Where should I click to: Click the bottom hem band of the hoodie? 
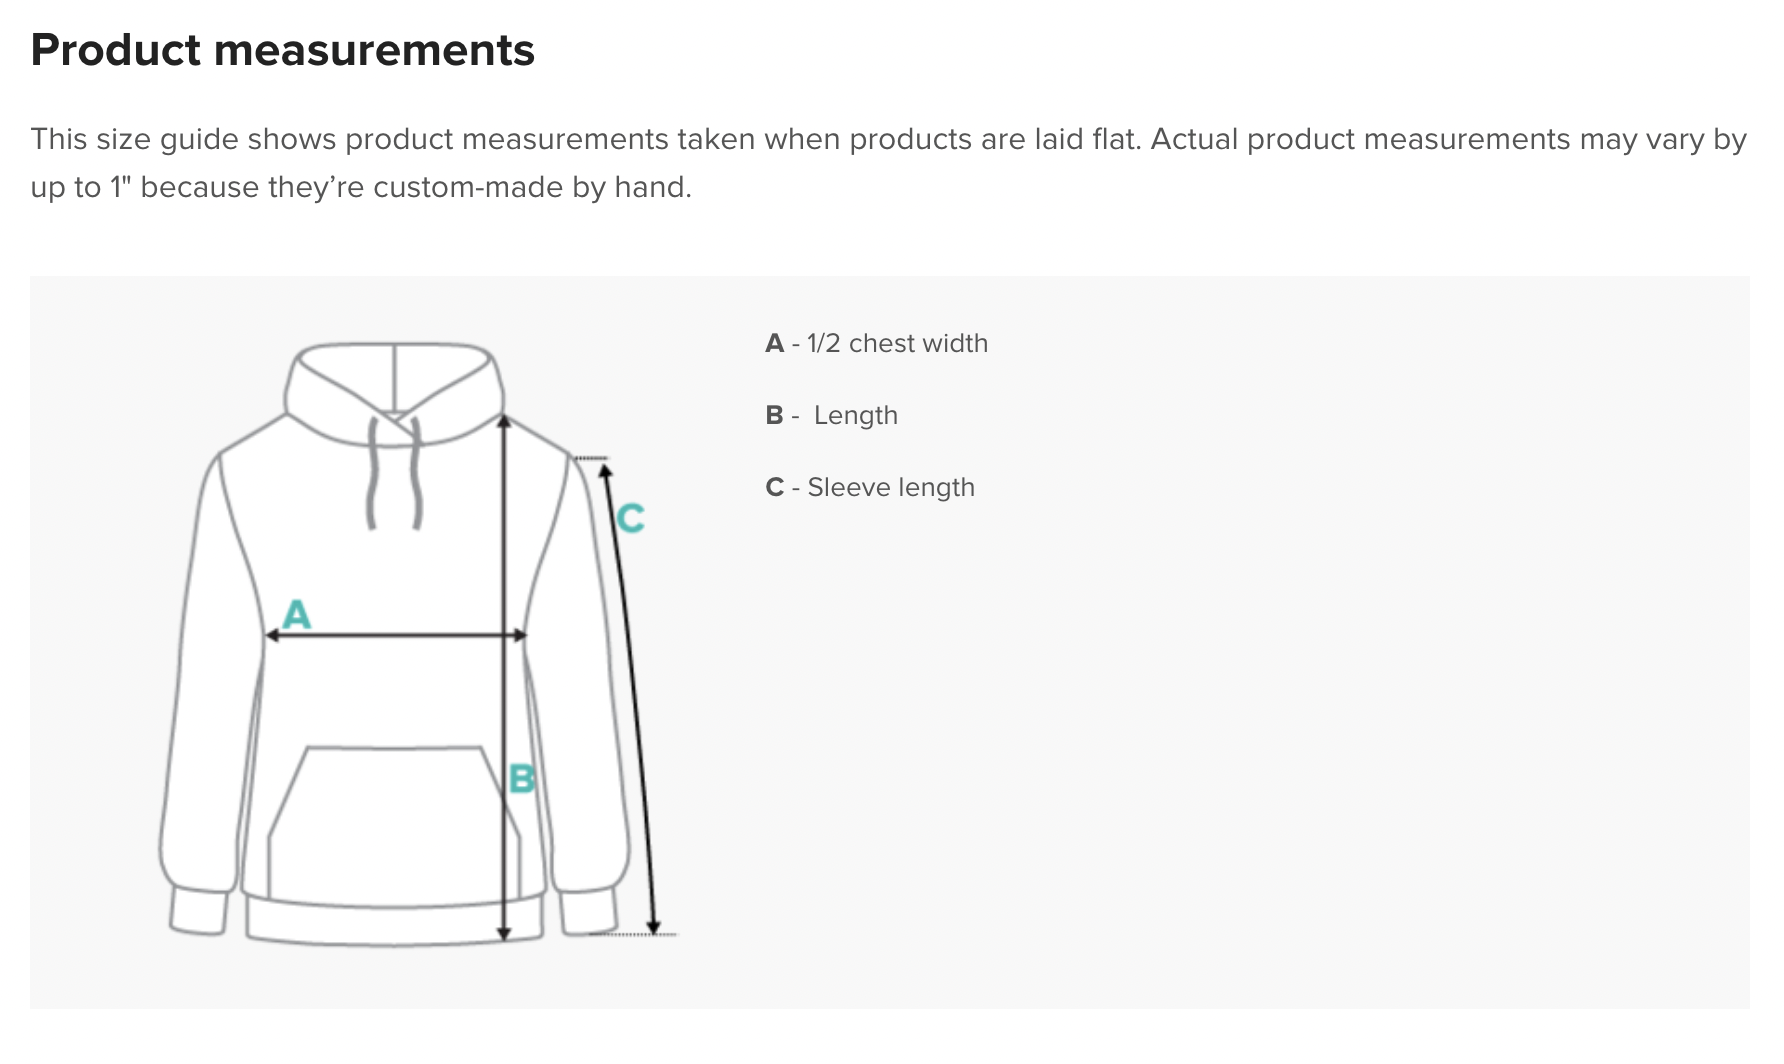coord(395,922)
